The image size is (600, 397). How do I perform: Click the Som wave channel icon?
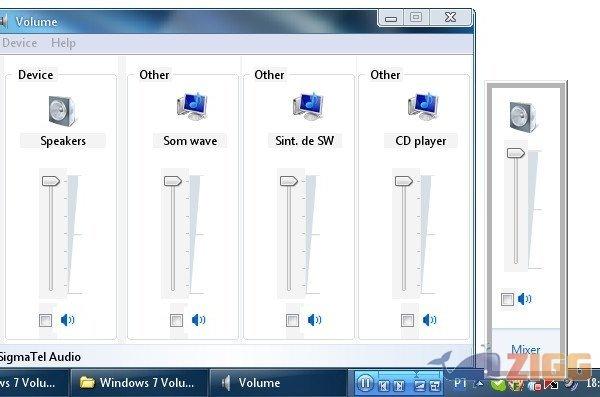(x=192, y=106)
